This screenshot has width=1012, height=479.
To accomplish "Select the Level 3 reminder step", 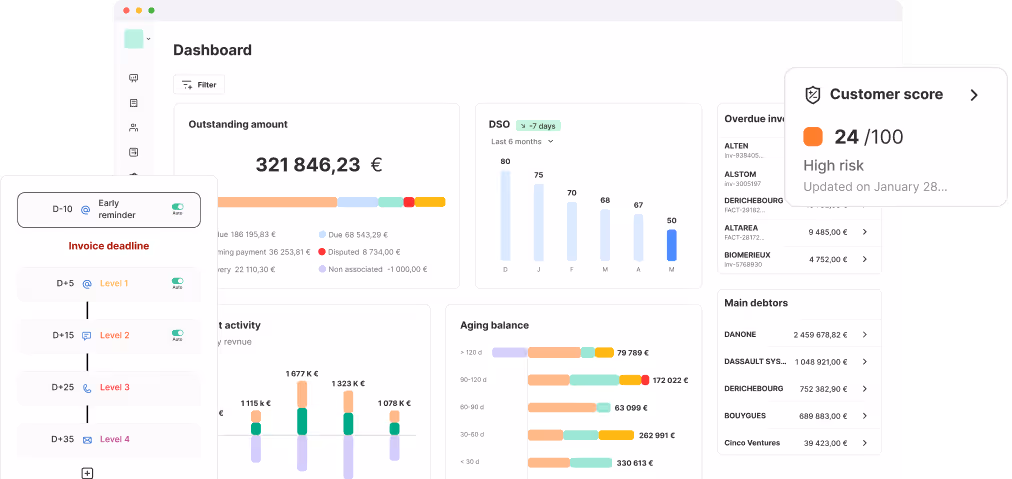I will pos(108,387).
